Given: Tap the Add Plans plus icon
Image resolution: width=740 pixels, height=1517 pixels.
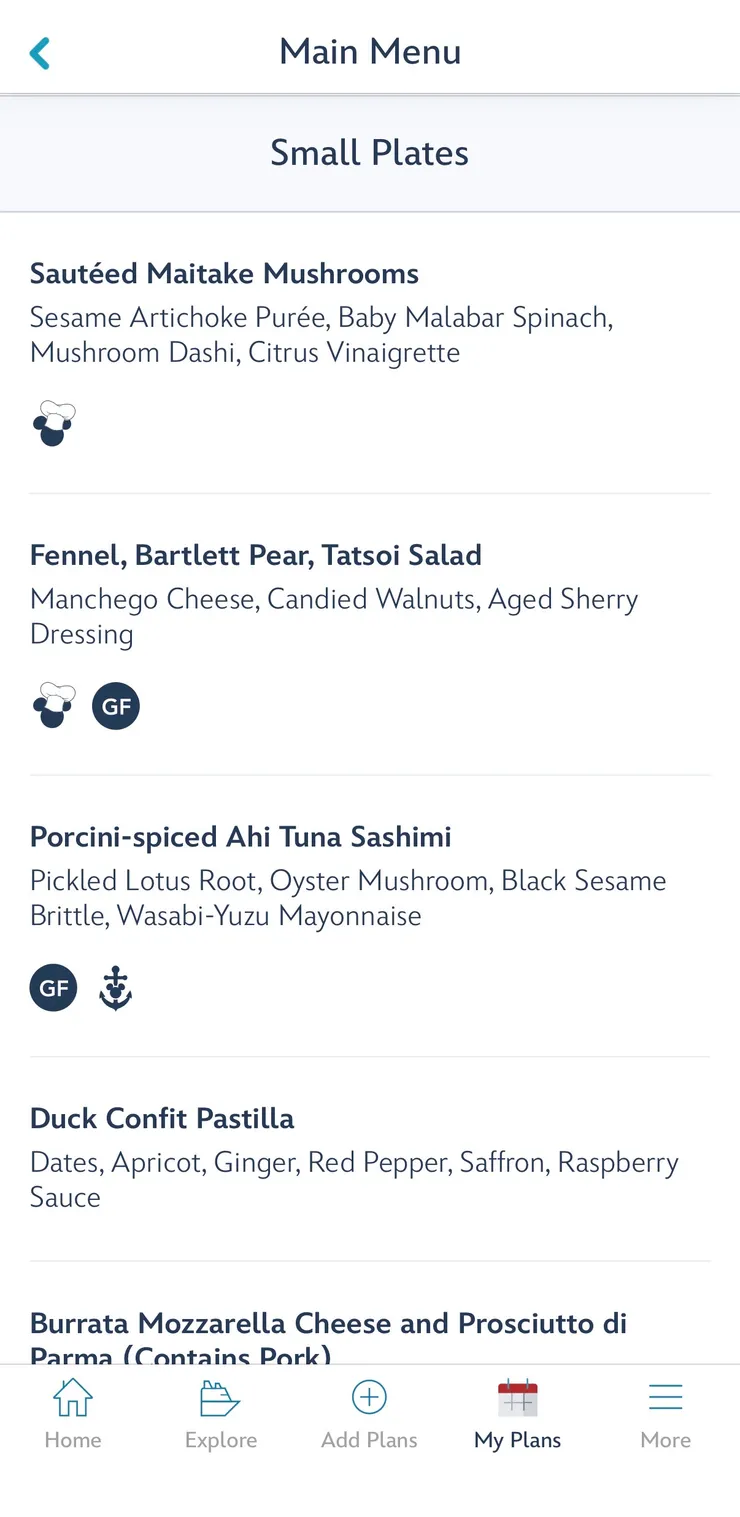Looking at the screenshot, I should click(x=369, y=1398).
